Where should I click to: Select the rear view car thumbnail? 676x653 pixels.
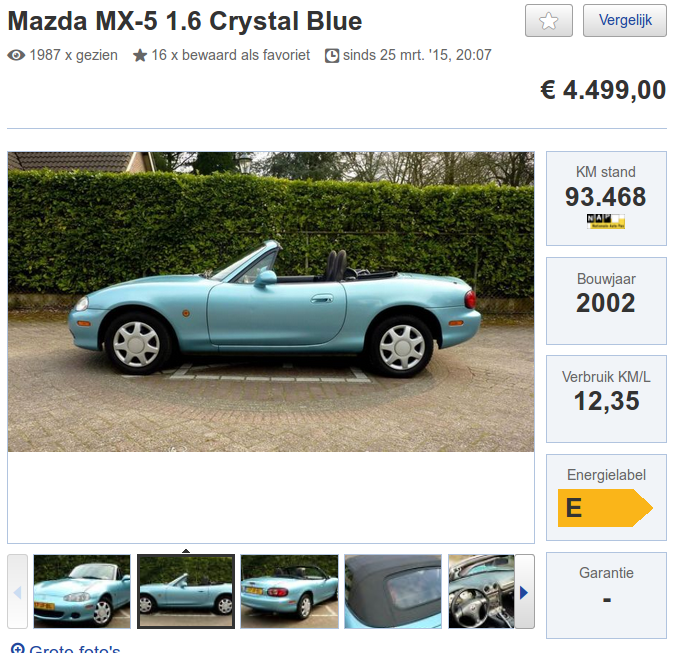(289, 591)
